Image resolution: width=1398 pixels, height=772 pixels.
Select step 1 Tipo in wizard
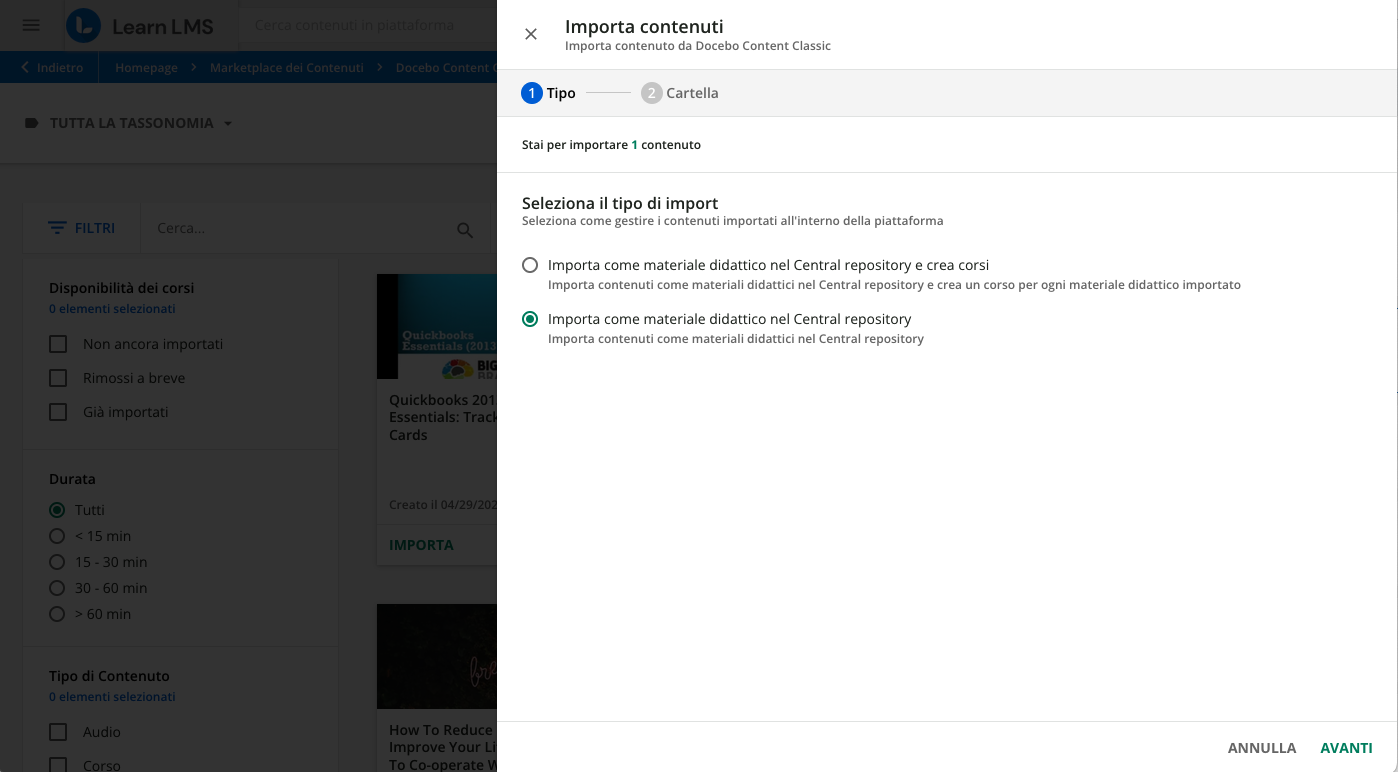548,93
